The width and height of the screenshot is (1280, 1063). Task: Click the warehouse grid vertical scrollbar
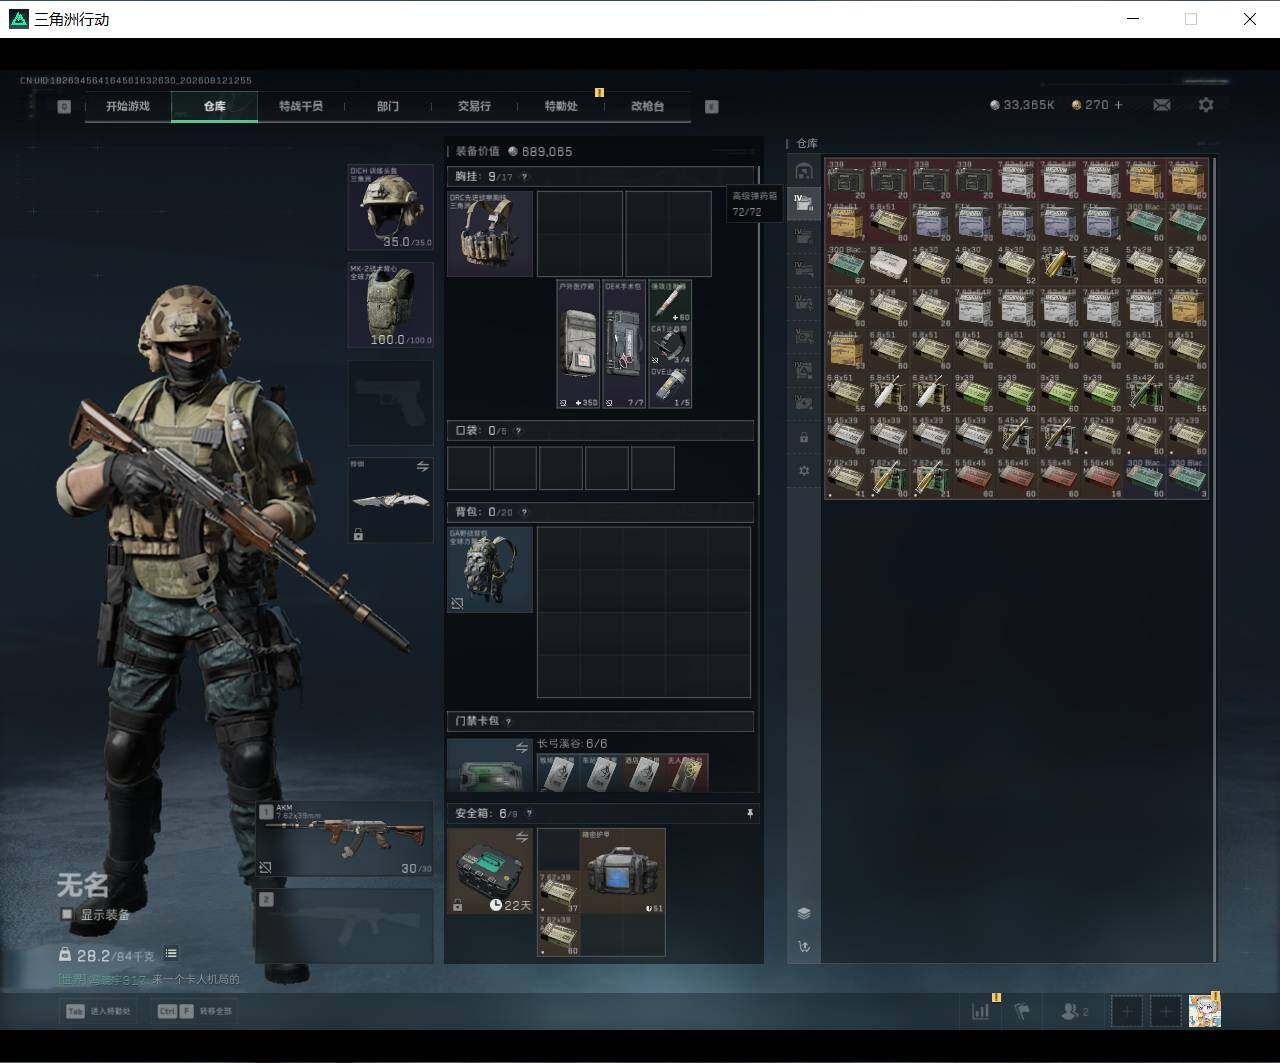[1214, 558]
